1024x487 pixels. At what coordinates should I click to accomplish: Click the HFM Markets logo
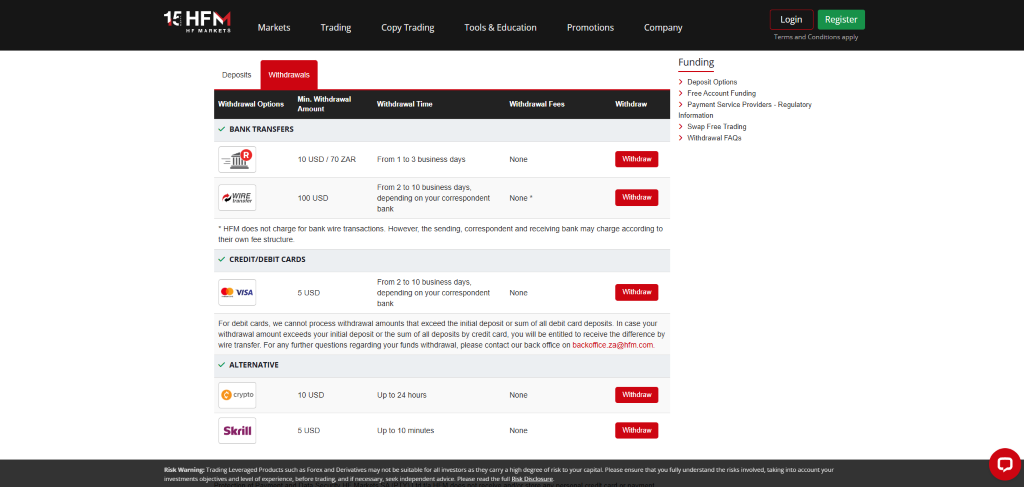(x=197, y=22)
